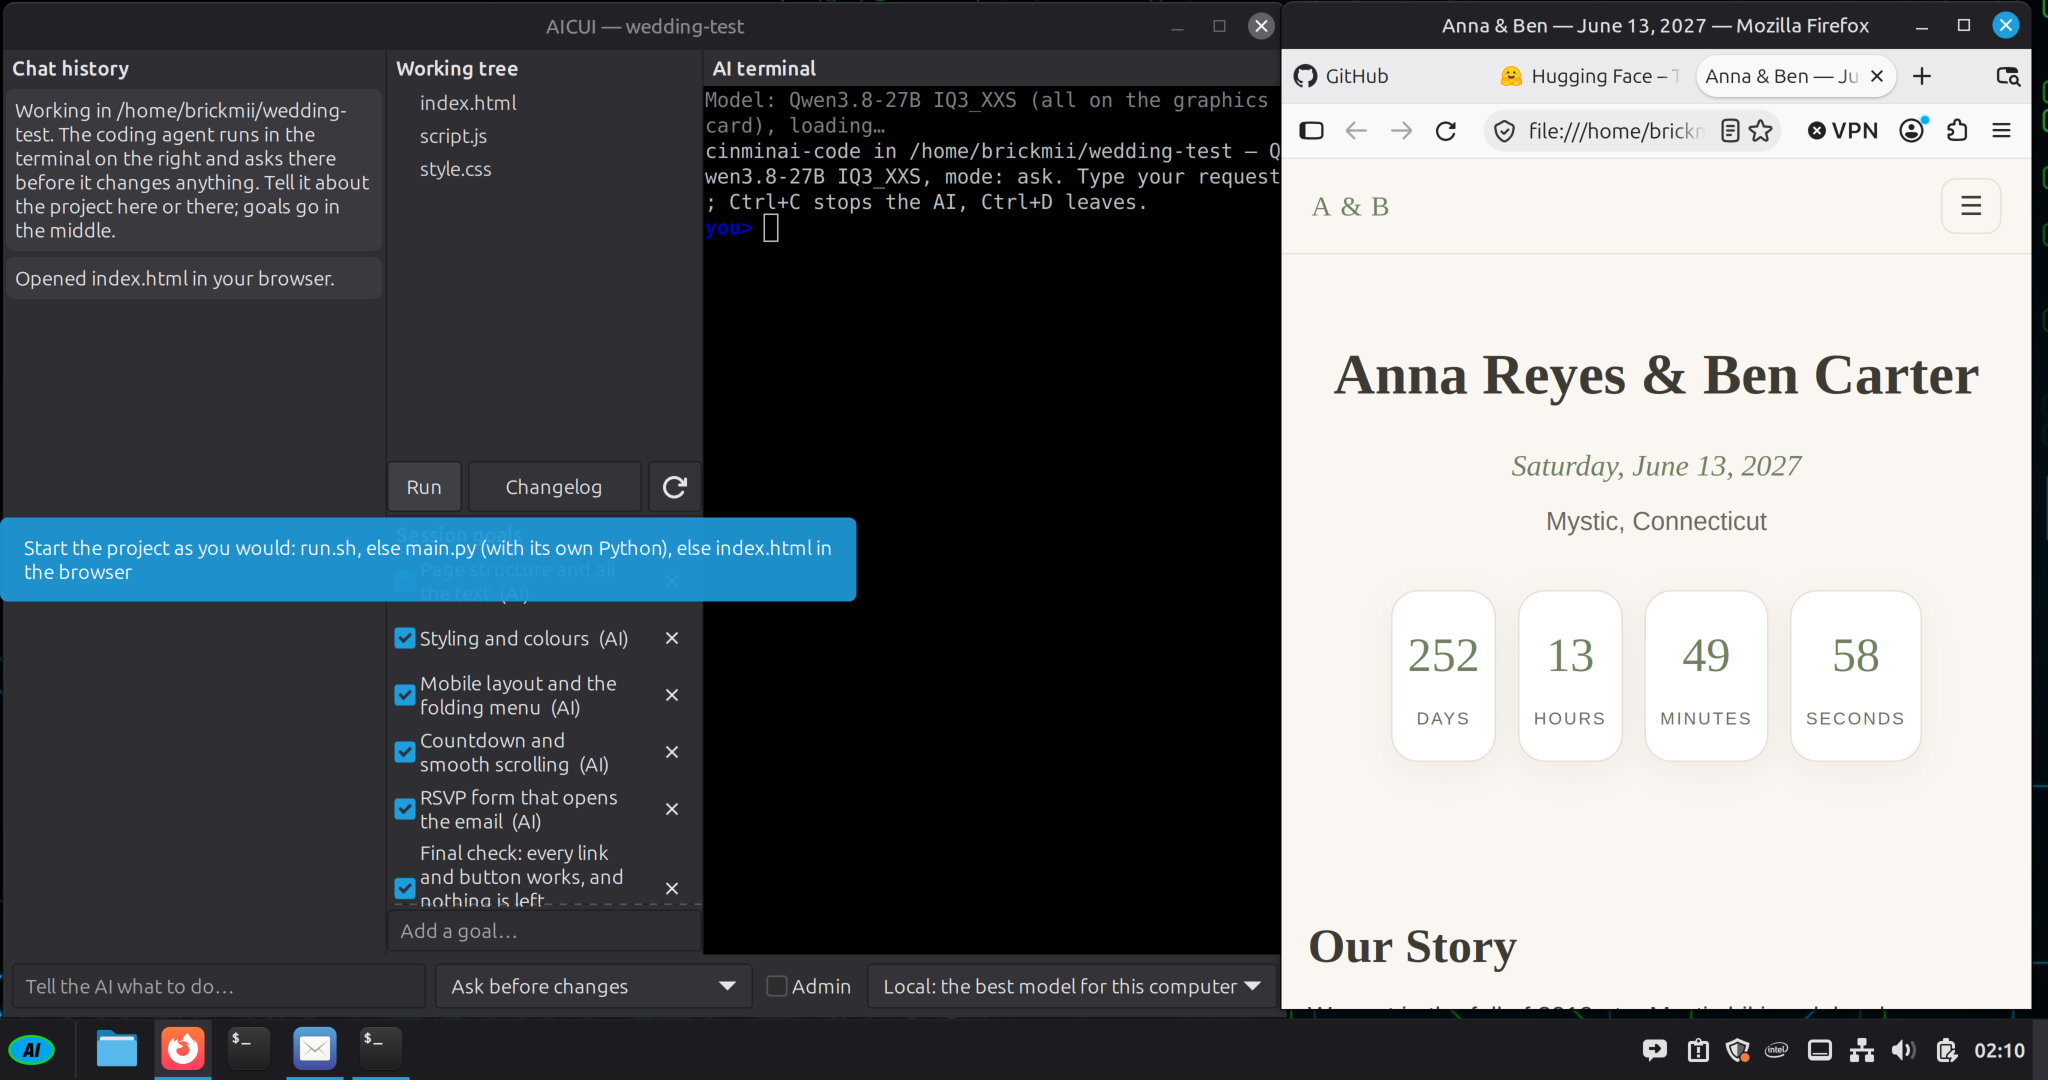Go back in Firefox history
Screen dimensions: 2048x1080
(1356, 131)
